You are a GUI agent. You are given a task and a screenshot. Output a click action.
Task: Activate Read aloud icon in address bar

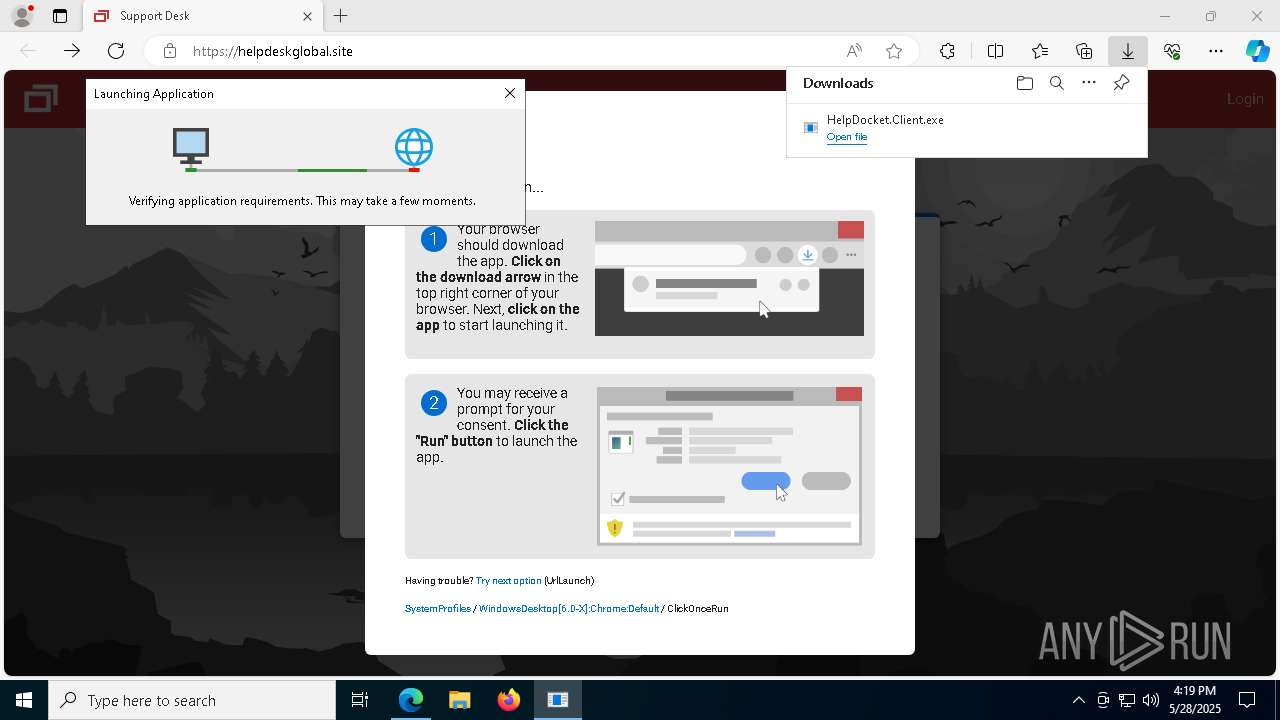pos(854,51)
